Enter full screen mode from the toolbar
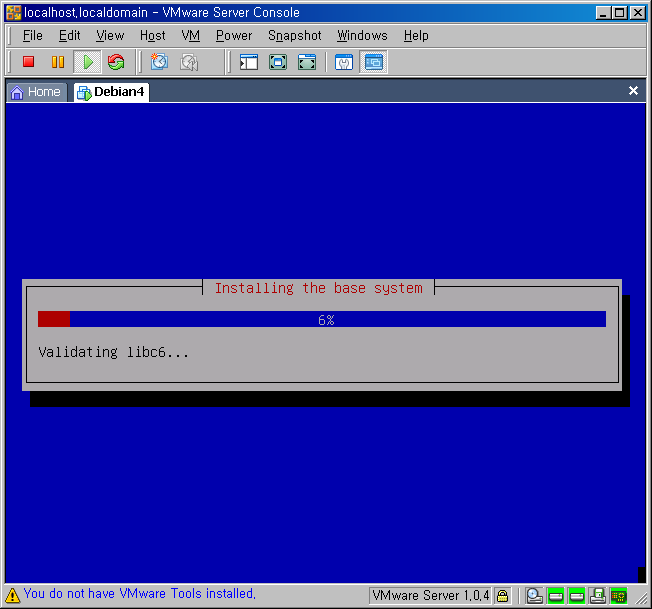The width and height of the screenshot is (652, 609). [x=307, y=62]
